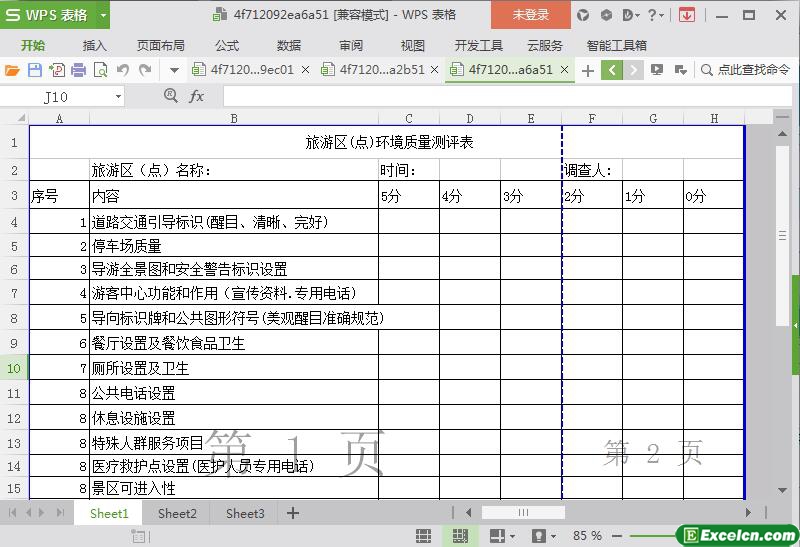Click the horizontal scrollbar thumb
Viewport: 800px width, 547px height.
(x=523, y=512)
